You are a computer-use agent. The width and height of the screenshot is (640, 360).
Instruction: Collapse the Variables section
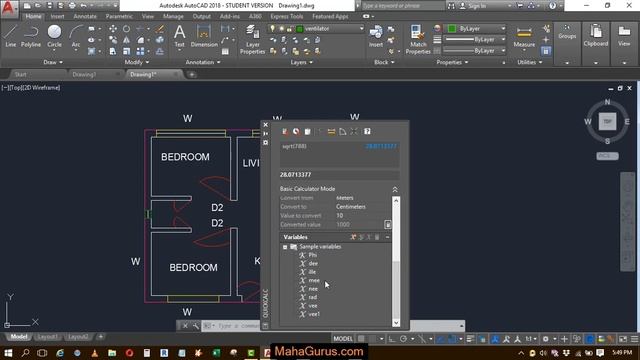[387, 237]
